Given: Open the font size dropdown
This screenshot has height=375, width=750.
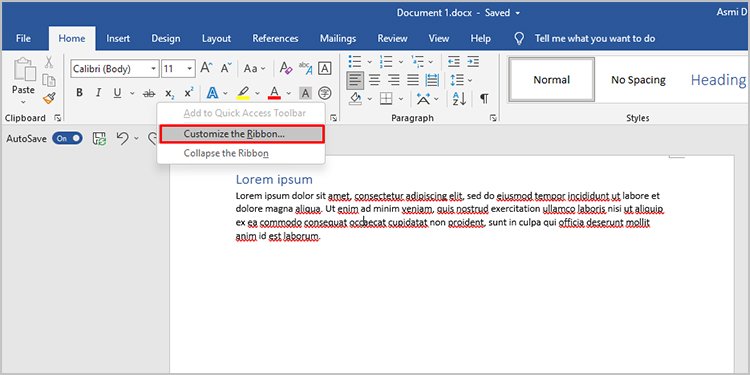Looking at the screenshot, I should click(190, 69).
